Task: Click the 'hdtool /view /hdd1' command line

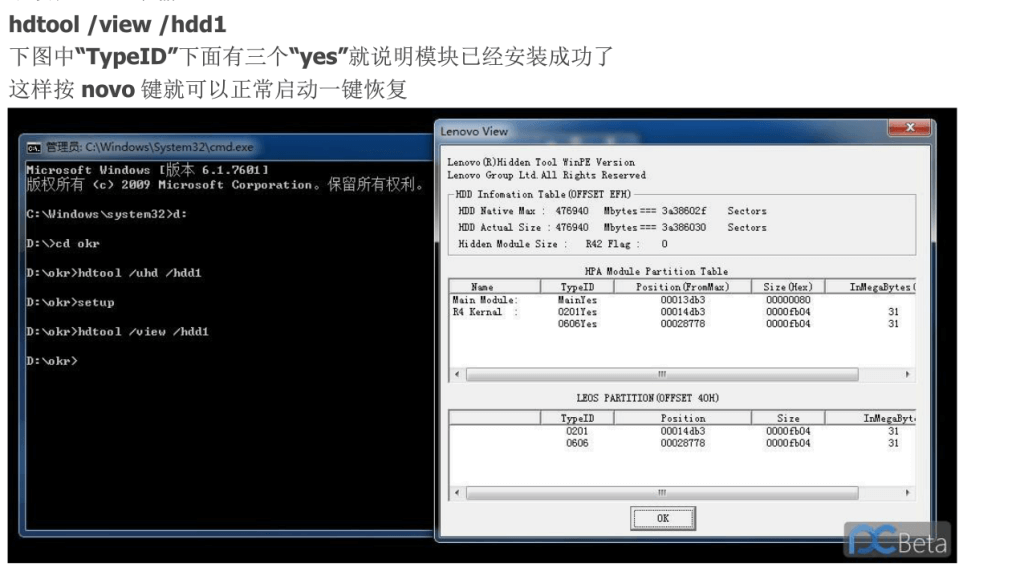Action: (x=118, y=332)
